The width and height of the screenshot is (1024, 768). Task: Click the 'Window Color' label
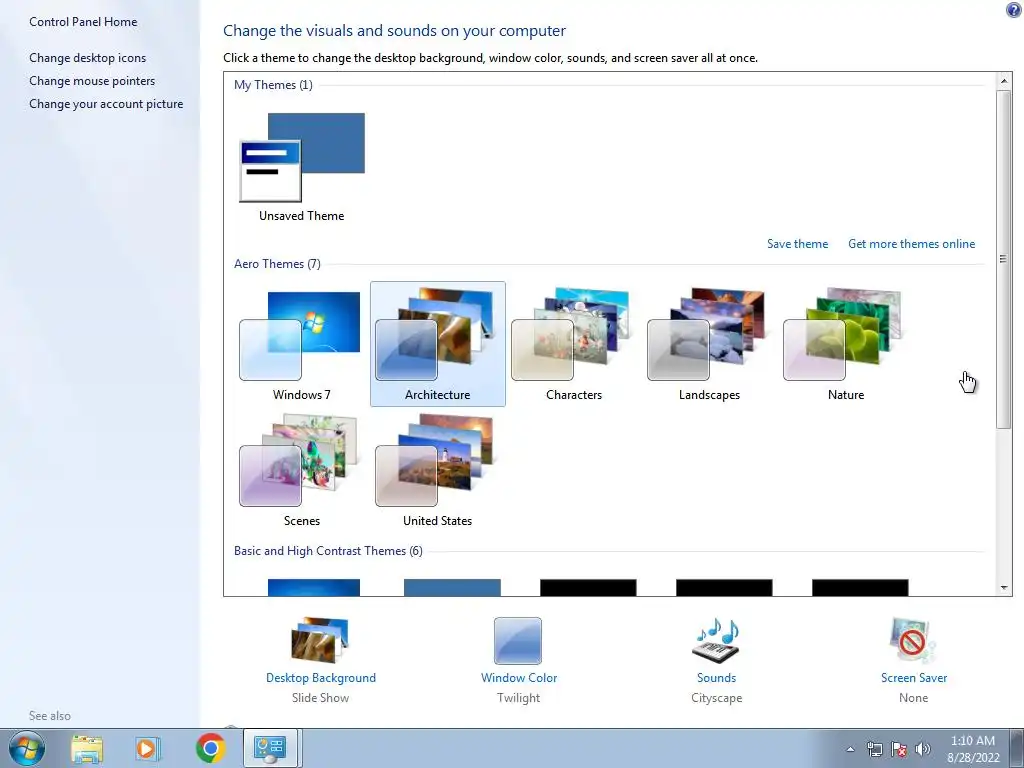[519, 678]
